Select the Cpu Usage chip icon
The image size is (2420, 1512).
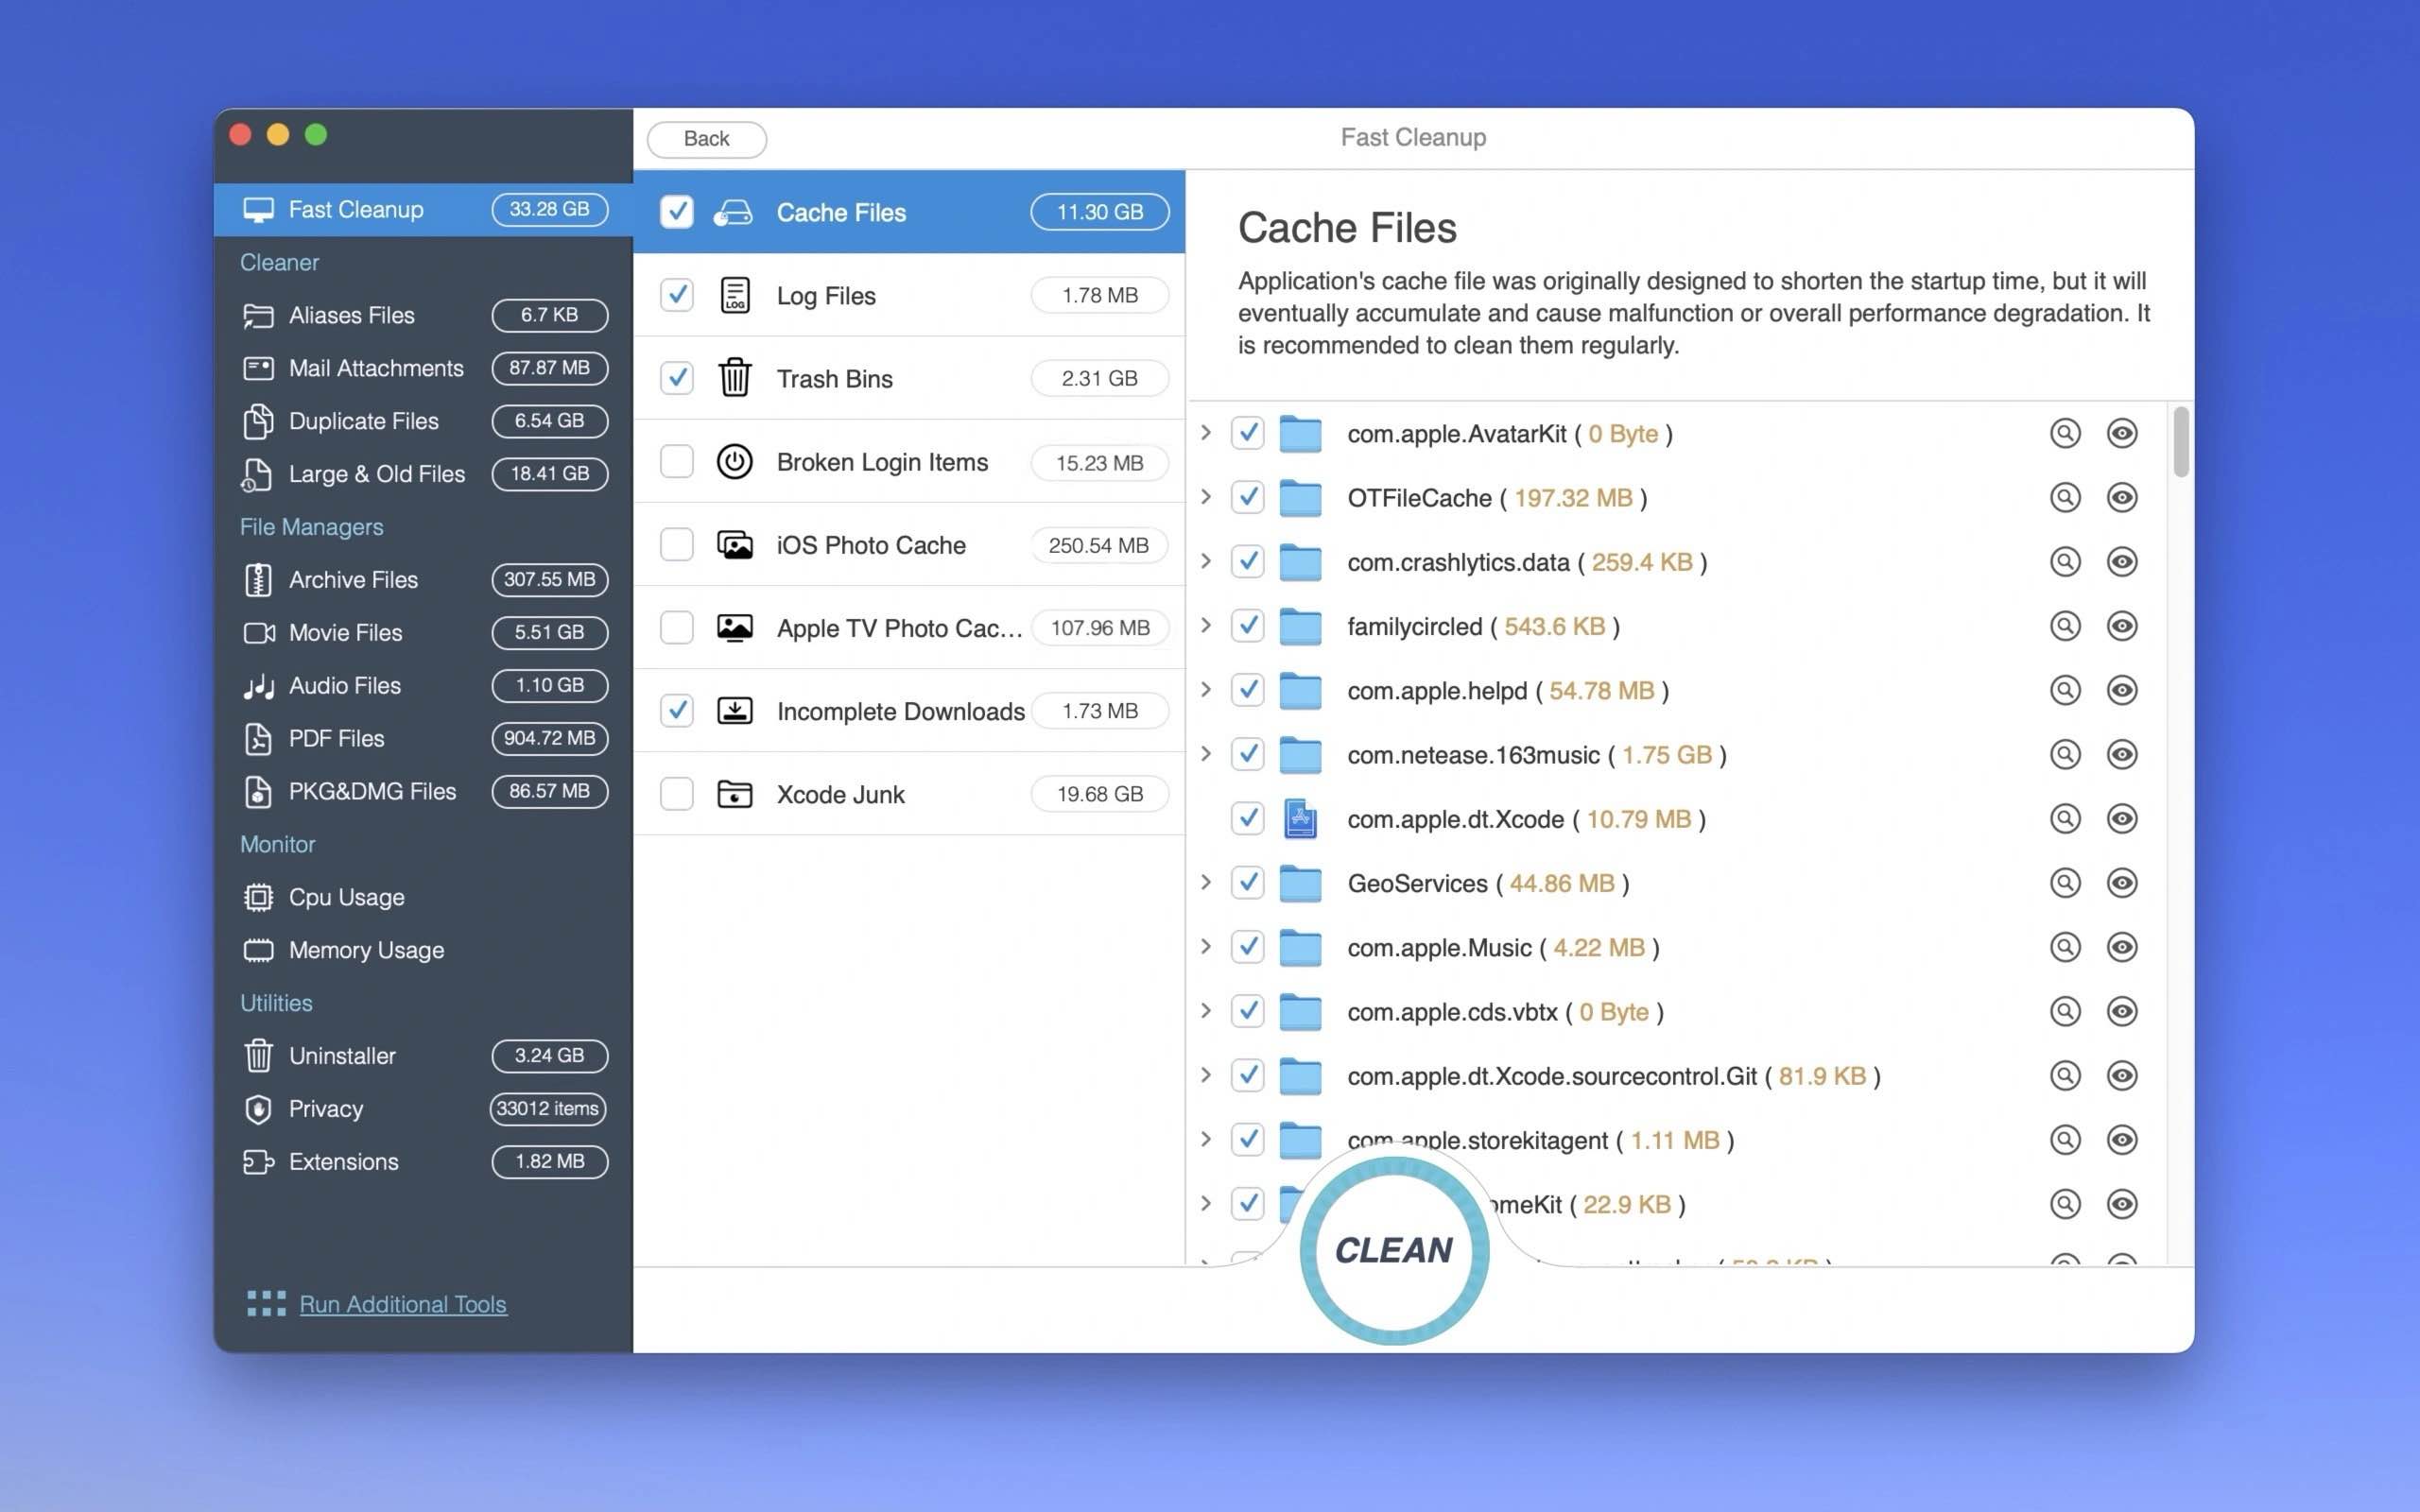click(259, 897)
